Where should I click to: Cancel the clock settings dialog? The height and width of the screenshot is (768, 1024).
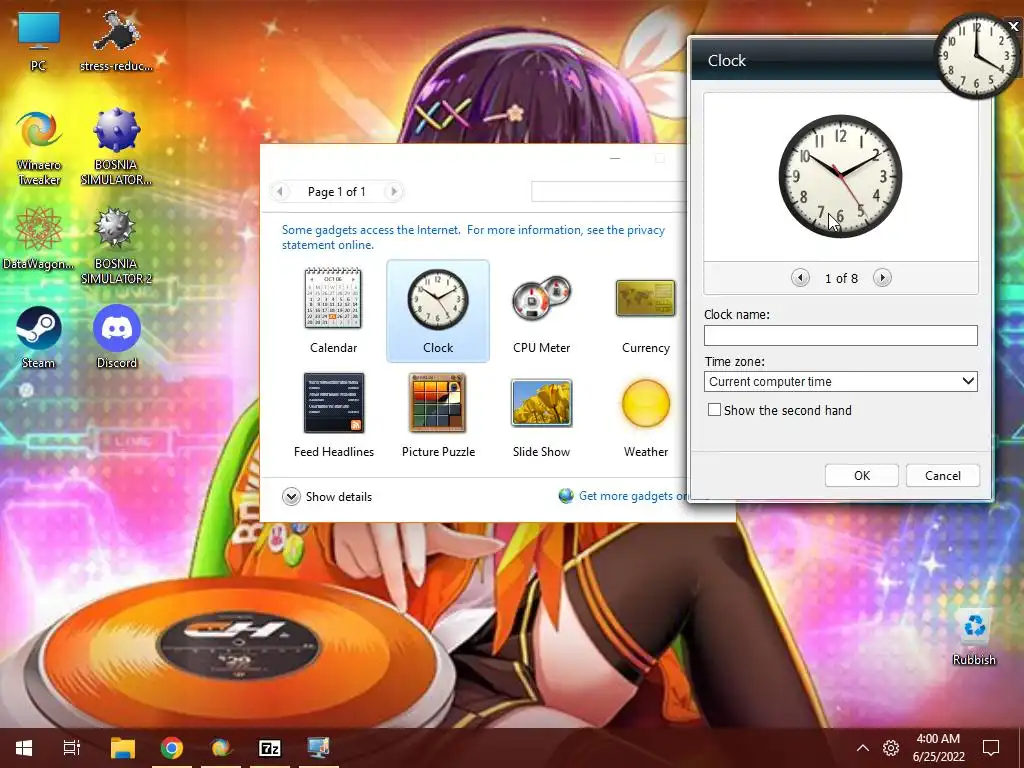942,475
